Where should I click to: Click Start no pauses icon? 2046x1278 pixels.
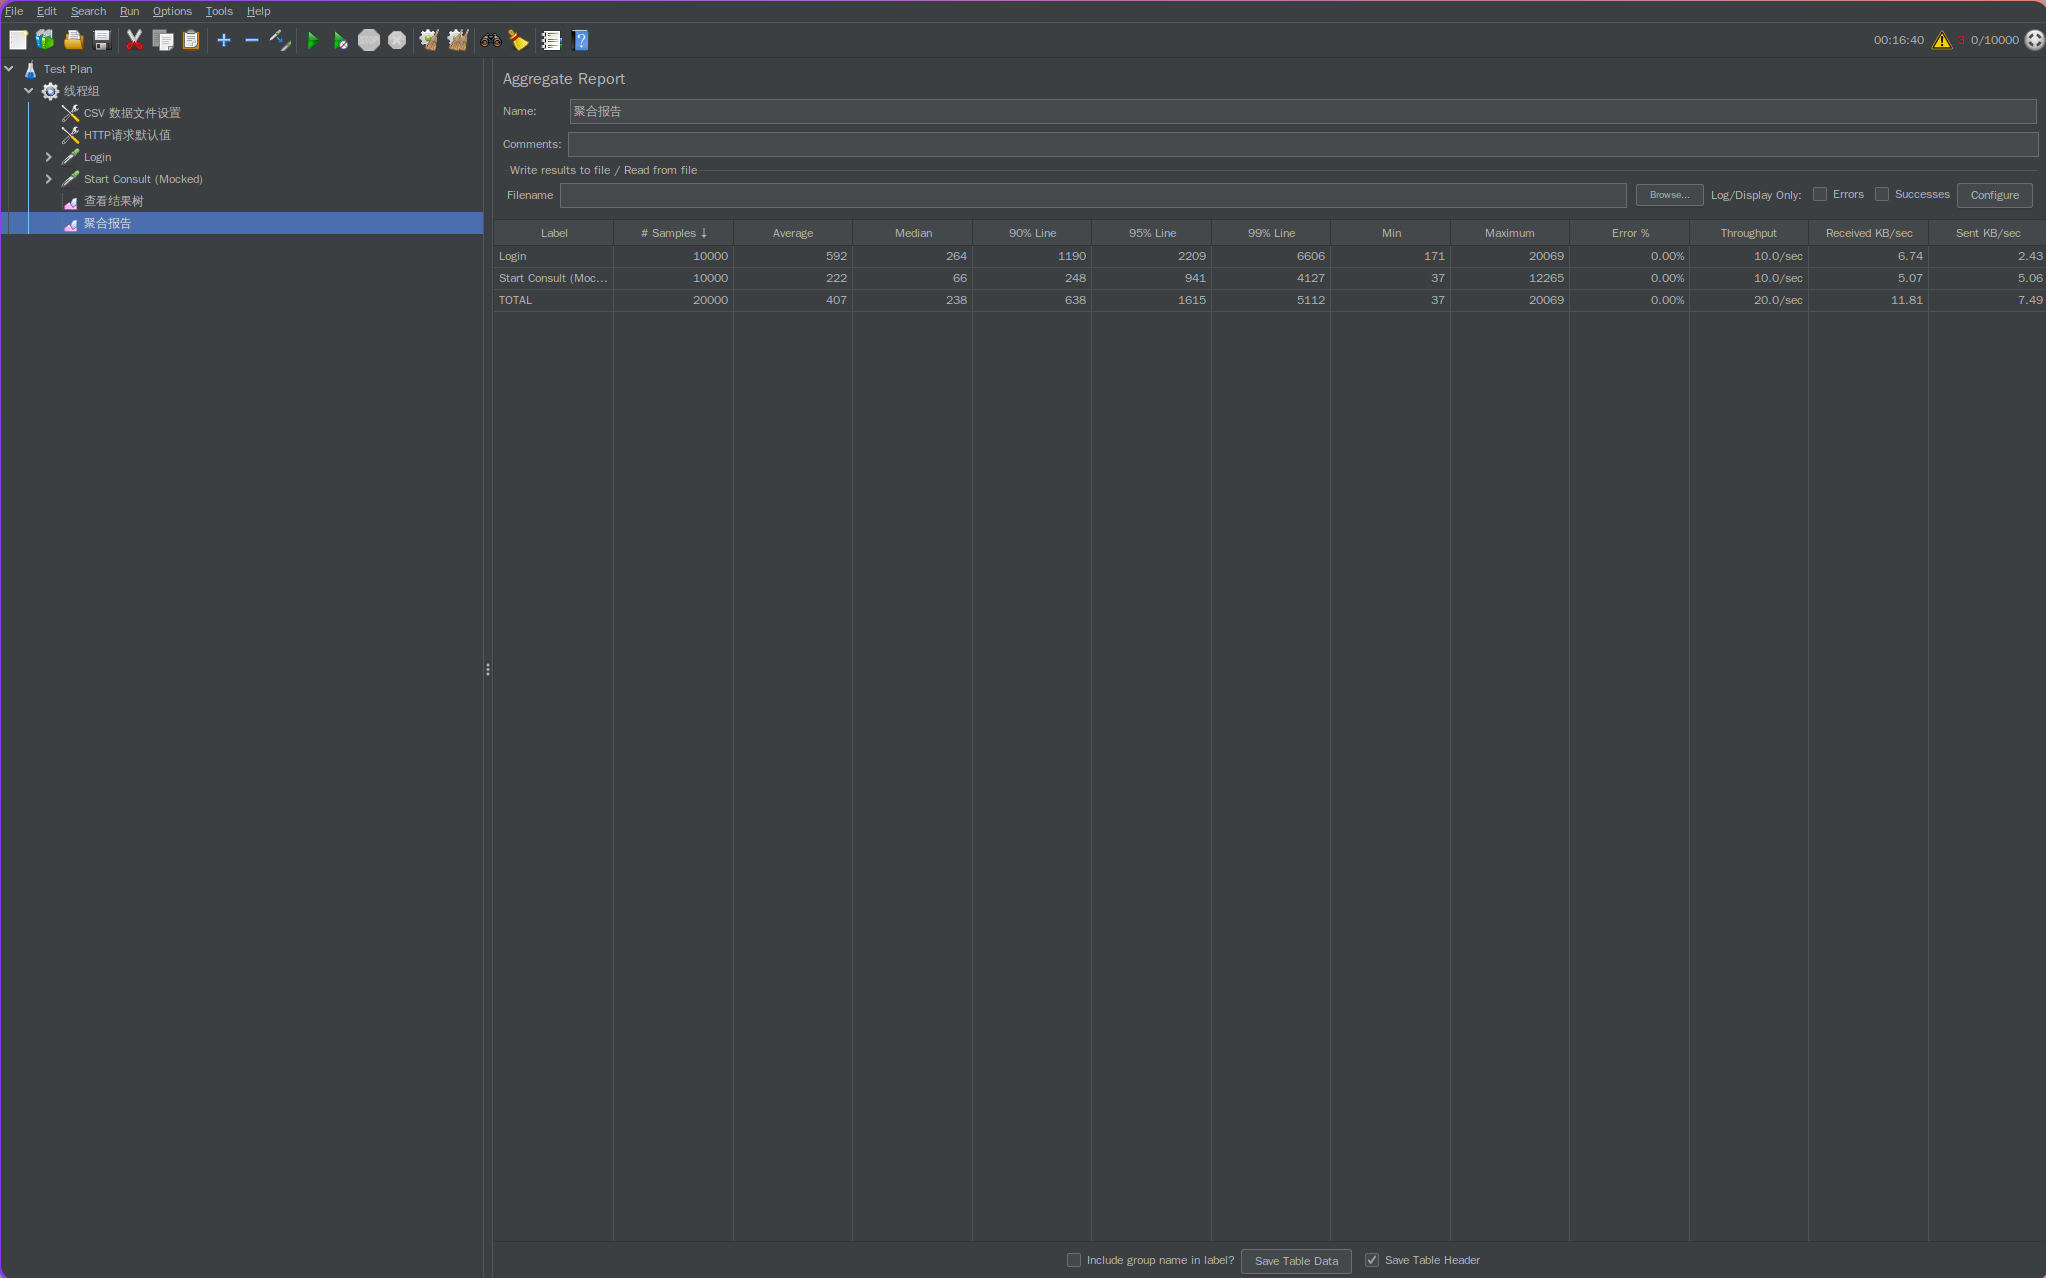point(340,41)
